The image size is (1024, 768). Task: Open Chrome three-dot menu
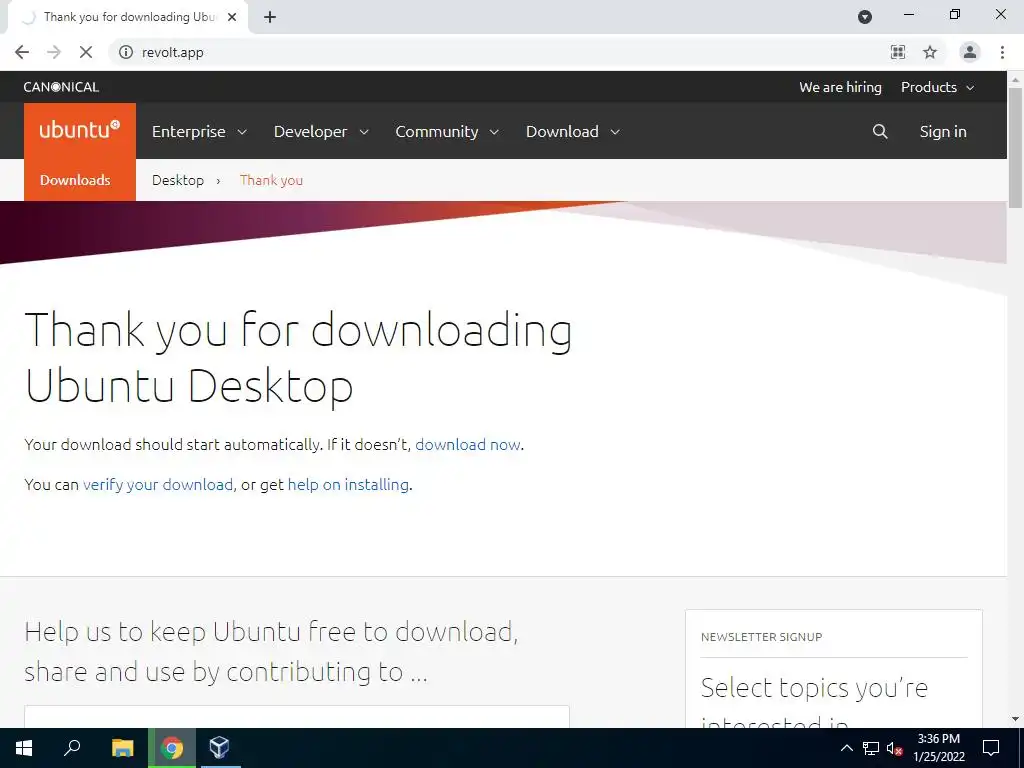[1002, 52]
